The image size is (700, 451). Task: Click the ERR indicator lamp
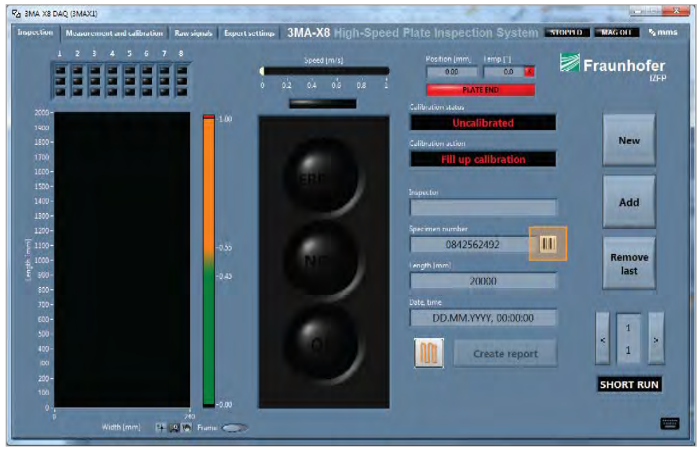coord(322,176)
